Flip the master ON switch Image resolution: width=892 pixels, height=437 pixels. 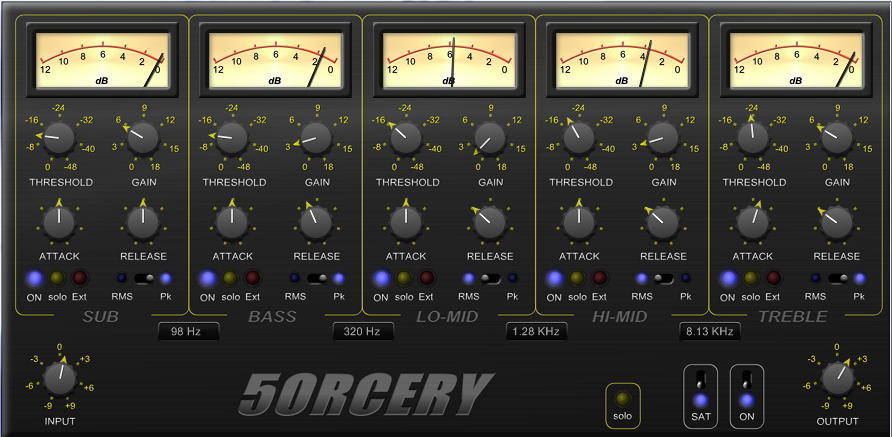pyautogui.click(x=747, y=380)
